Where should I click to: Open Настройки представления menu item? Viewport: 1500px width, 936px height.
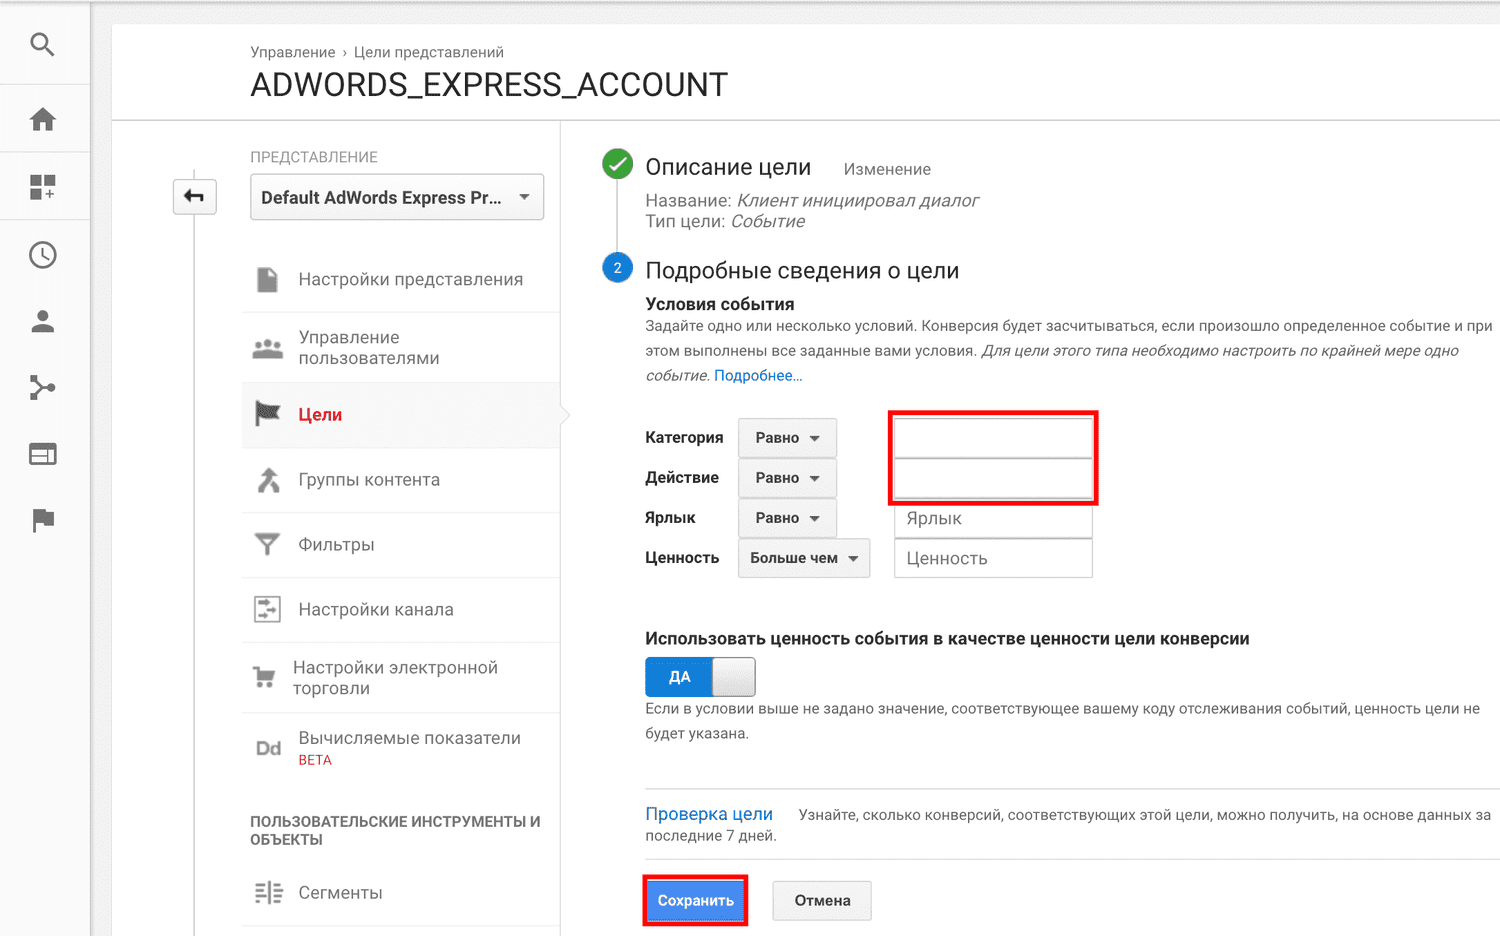(x=410, y=280)
